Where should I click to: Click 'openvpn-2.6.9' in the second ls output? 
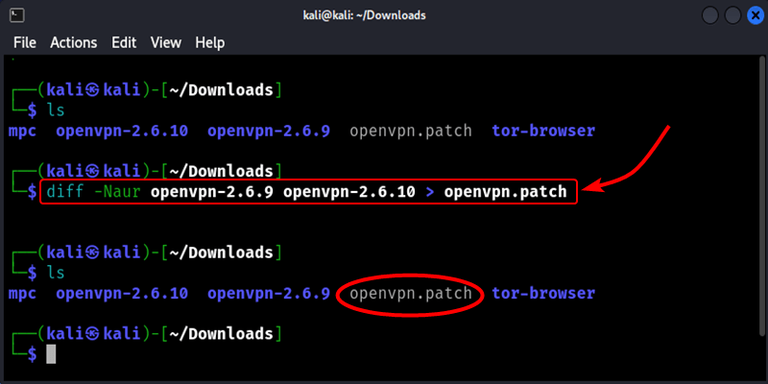(x=269, y=294)
